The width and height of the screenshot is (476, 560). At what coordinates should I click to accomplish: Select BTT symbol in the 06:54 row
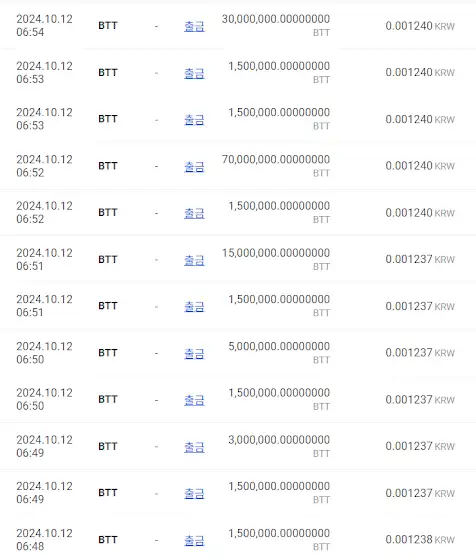(108, 26)
